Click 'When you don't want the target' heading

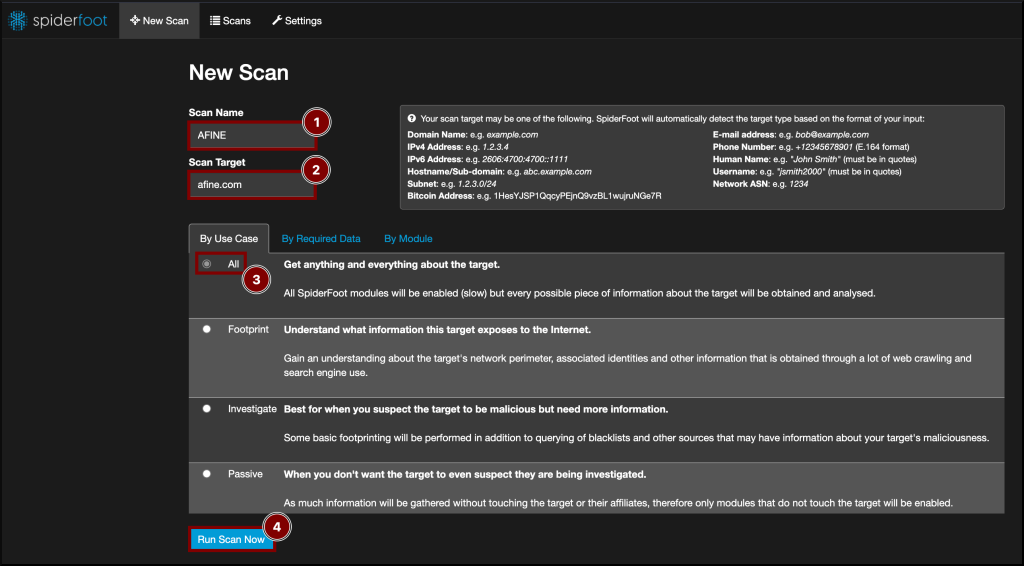(465, 475)
